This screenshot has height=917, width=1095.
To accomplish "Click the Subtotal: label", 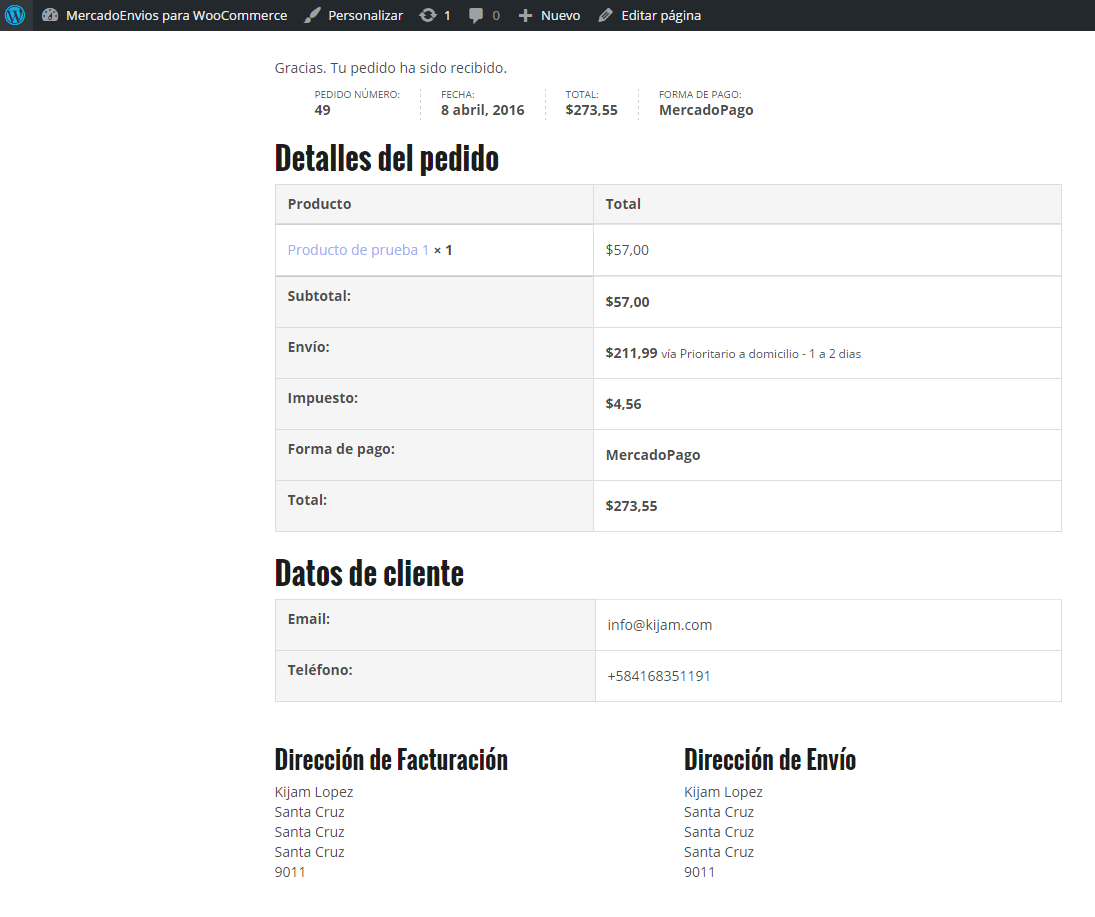I will pos(319,296).
